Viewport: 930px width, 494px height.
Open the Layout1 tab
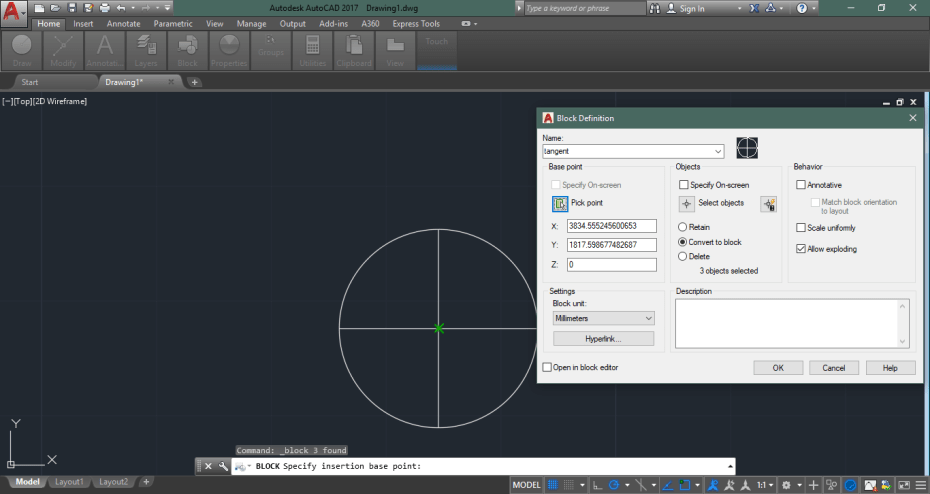click(x=69, y=482)
